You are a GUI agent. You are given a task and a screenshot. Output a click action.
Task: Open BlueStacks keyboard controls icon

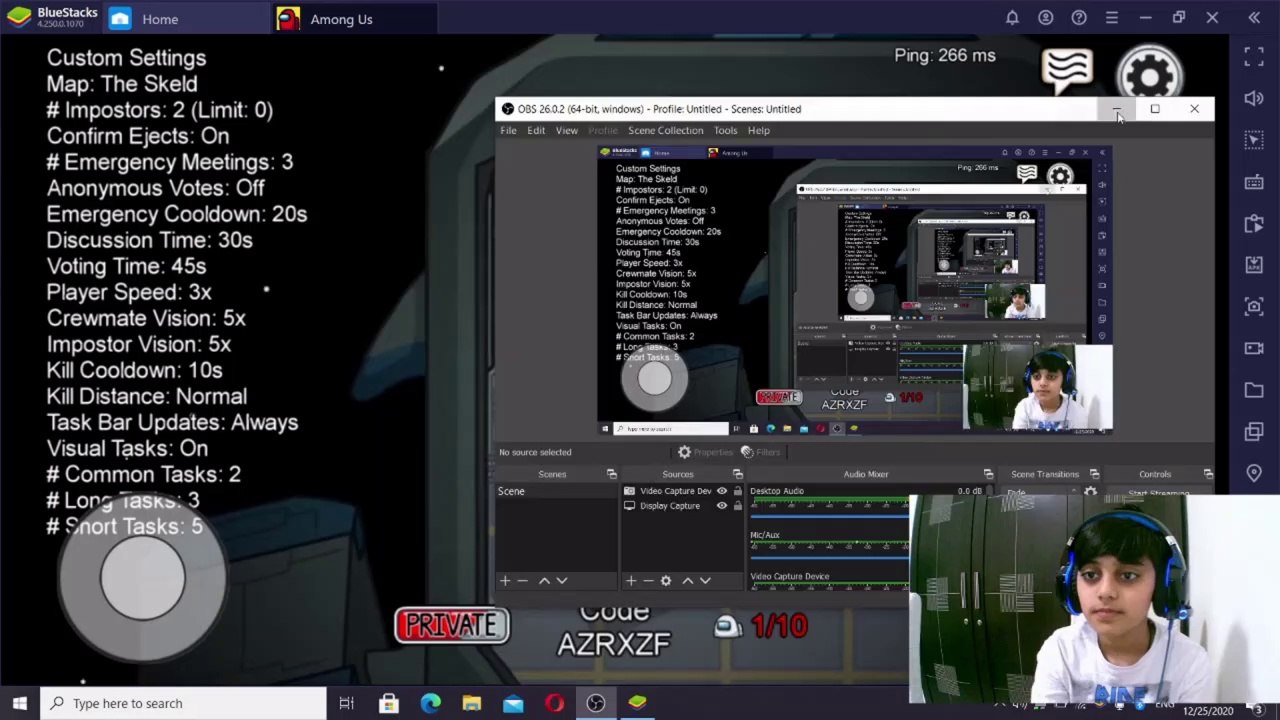coord(1254,182)
